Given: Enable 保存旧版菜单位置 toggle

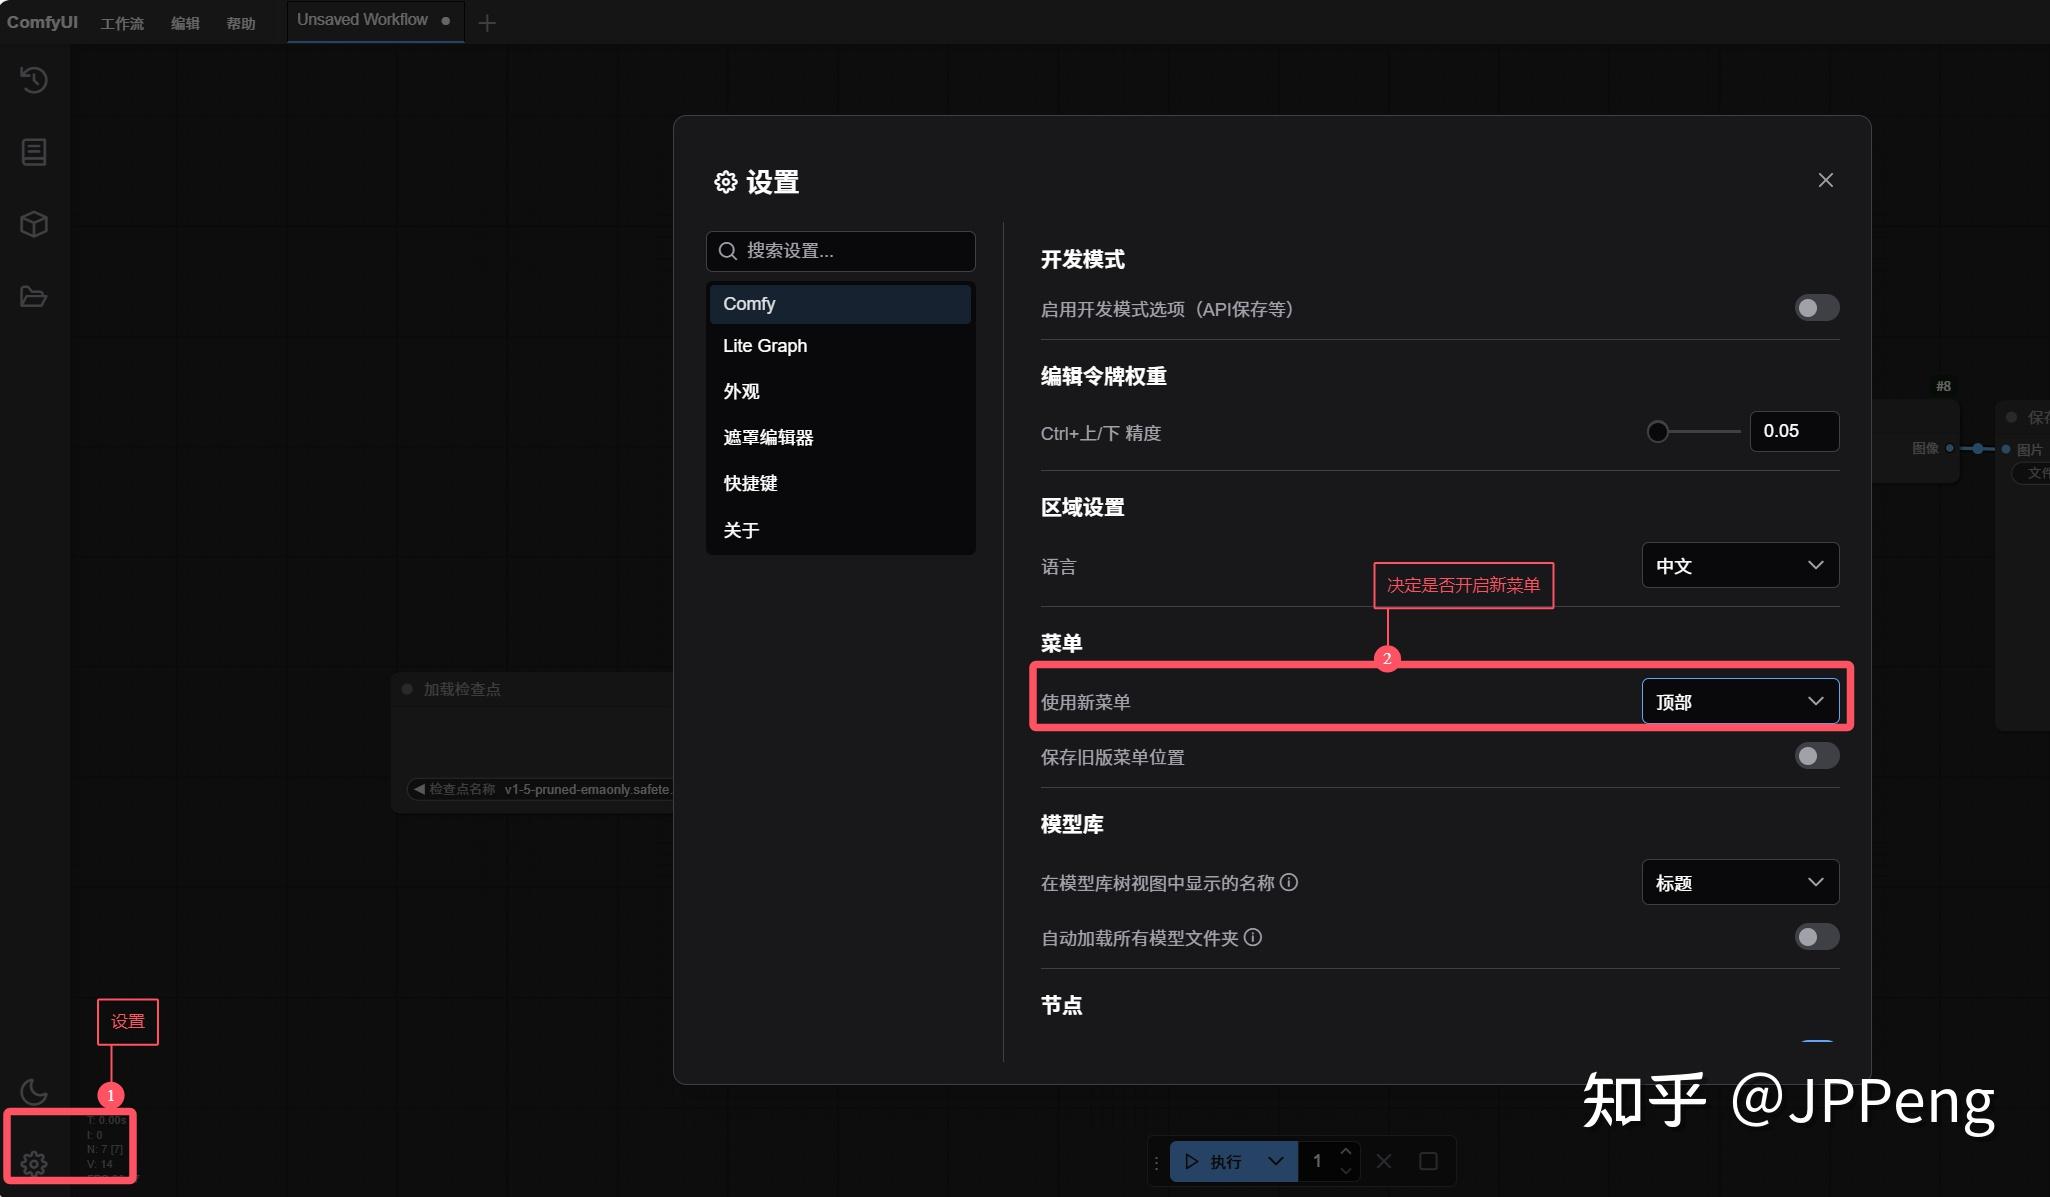Looking at the screenshot, I should pos(1815,757).
